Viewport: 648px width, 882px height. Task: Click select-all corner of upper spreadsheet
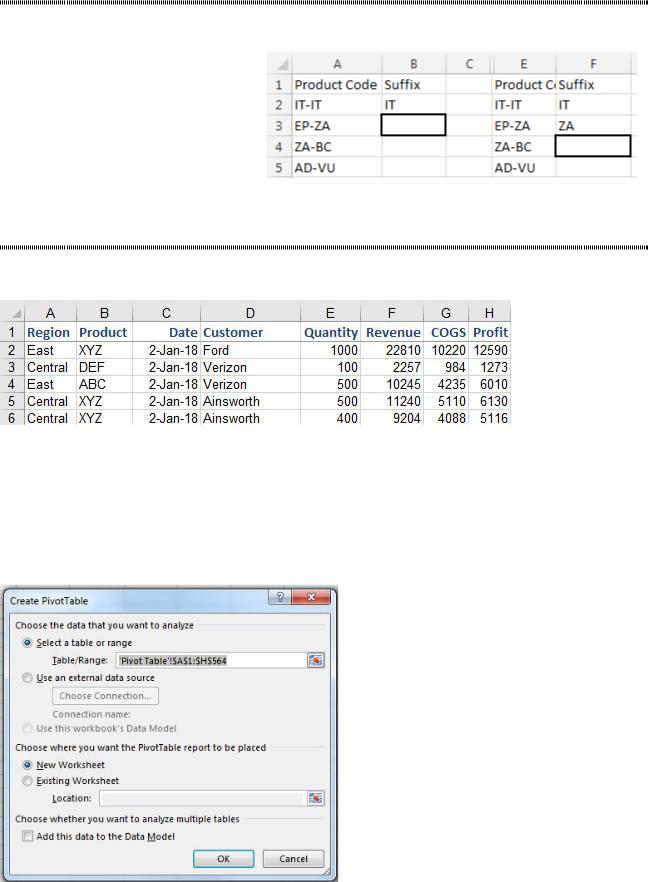click(280, 64)
